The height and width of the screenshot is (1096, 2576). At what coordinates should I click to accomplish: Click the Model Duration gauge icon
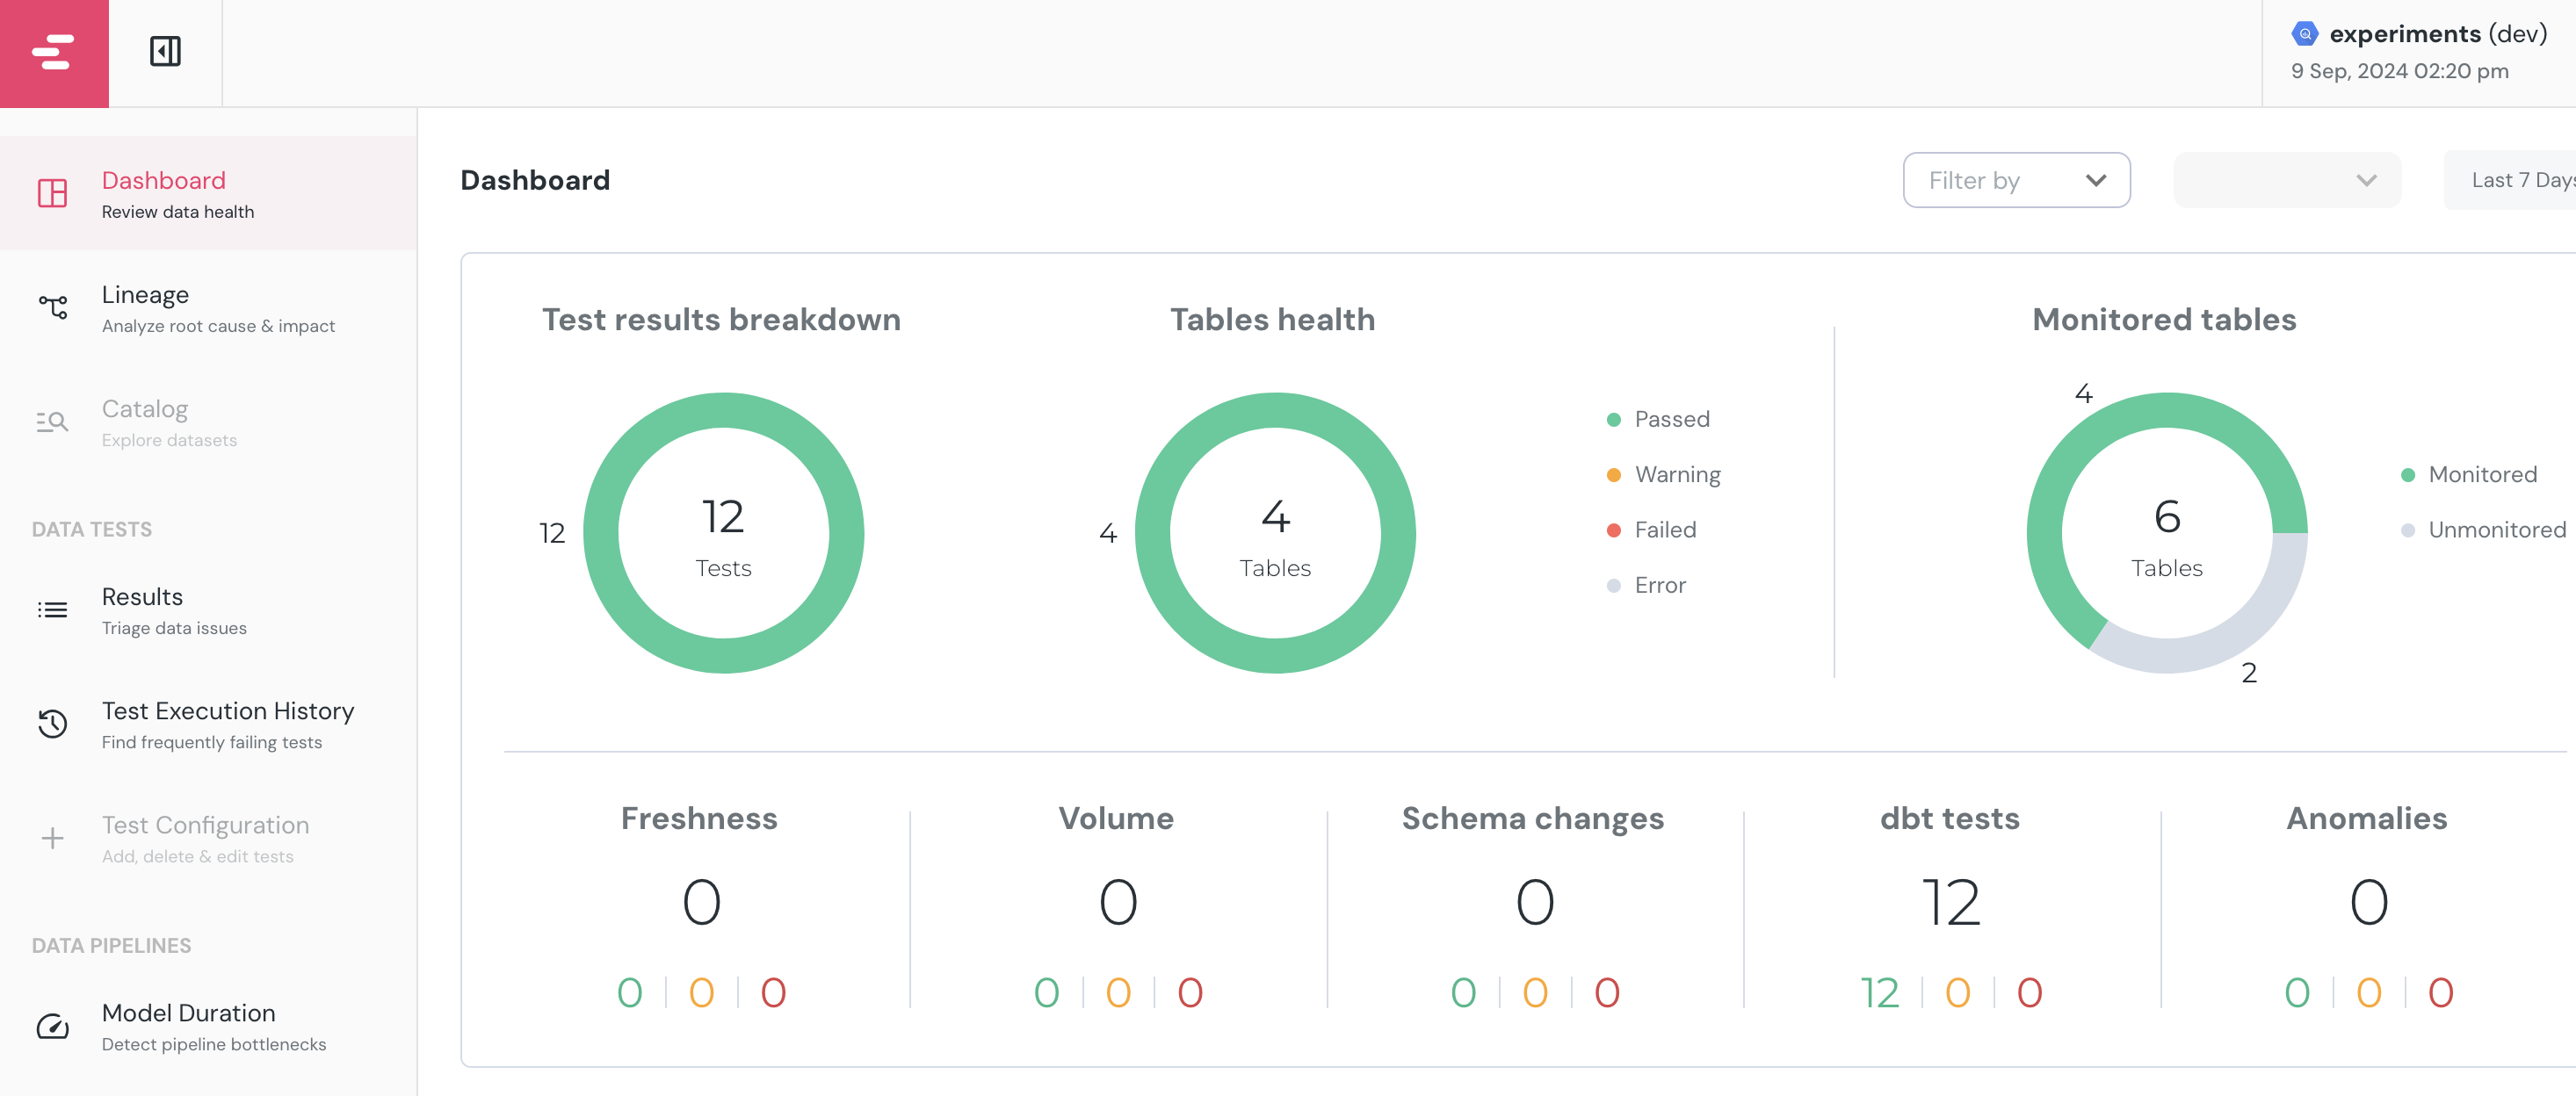[52, 1026]
